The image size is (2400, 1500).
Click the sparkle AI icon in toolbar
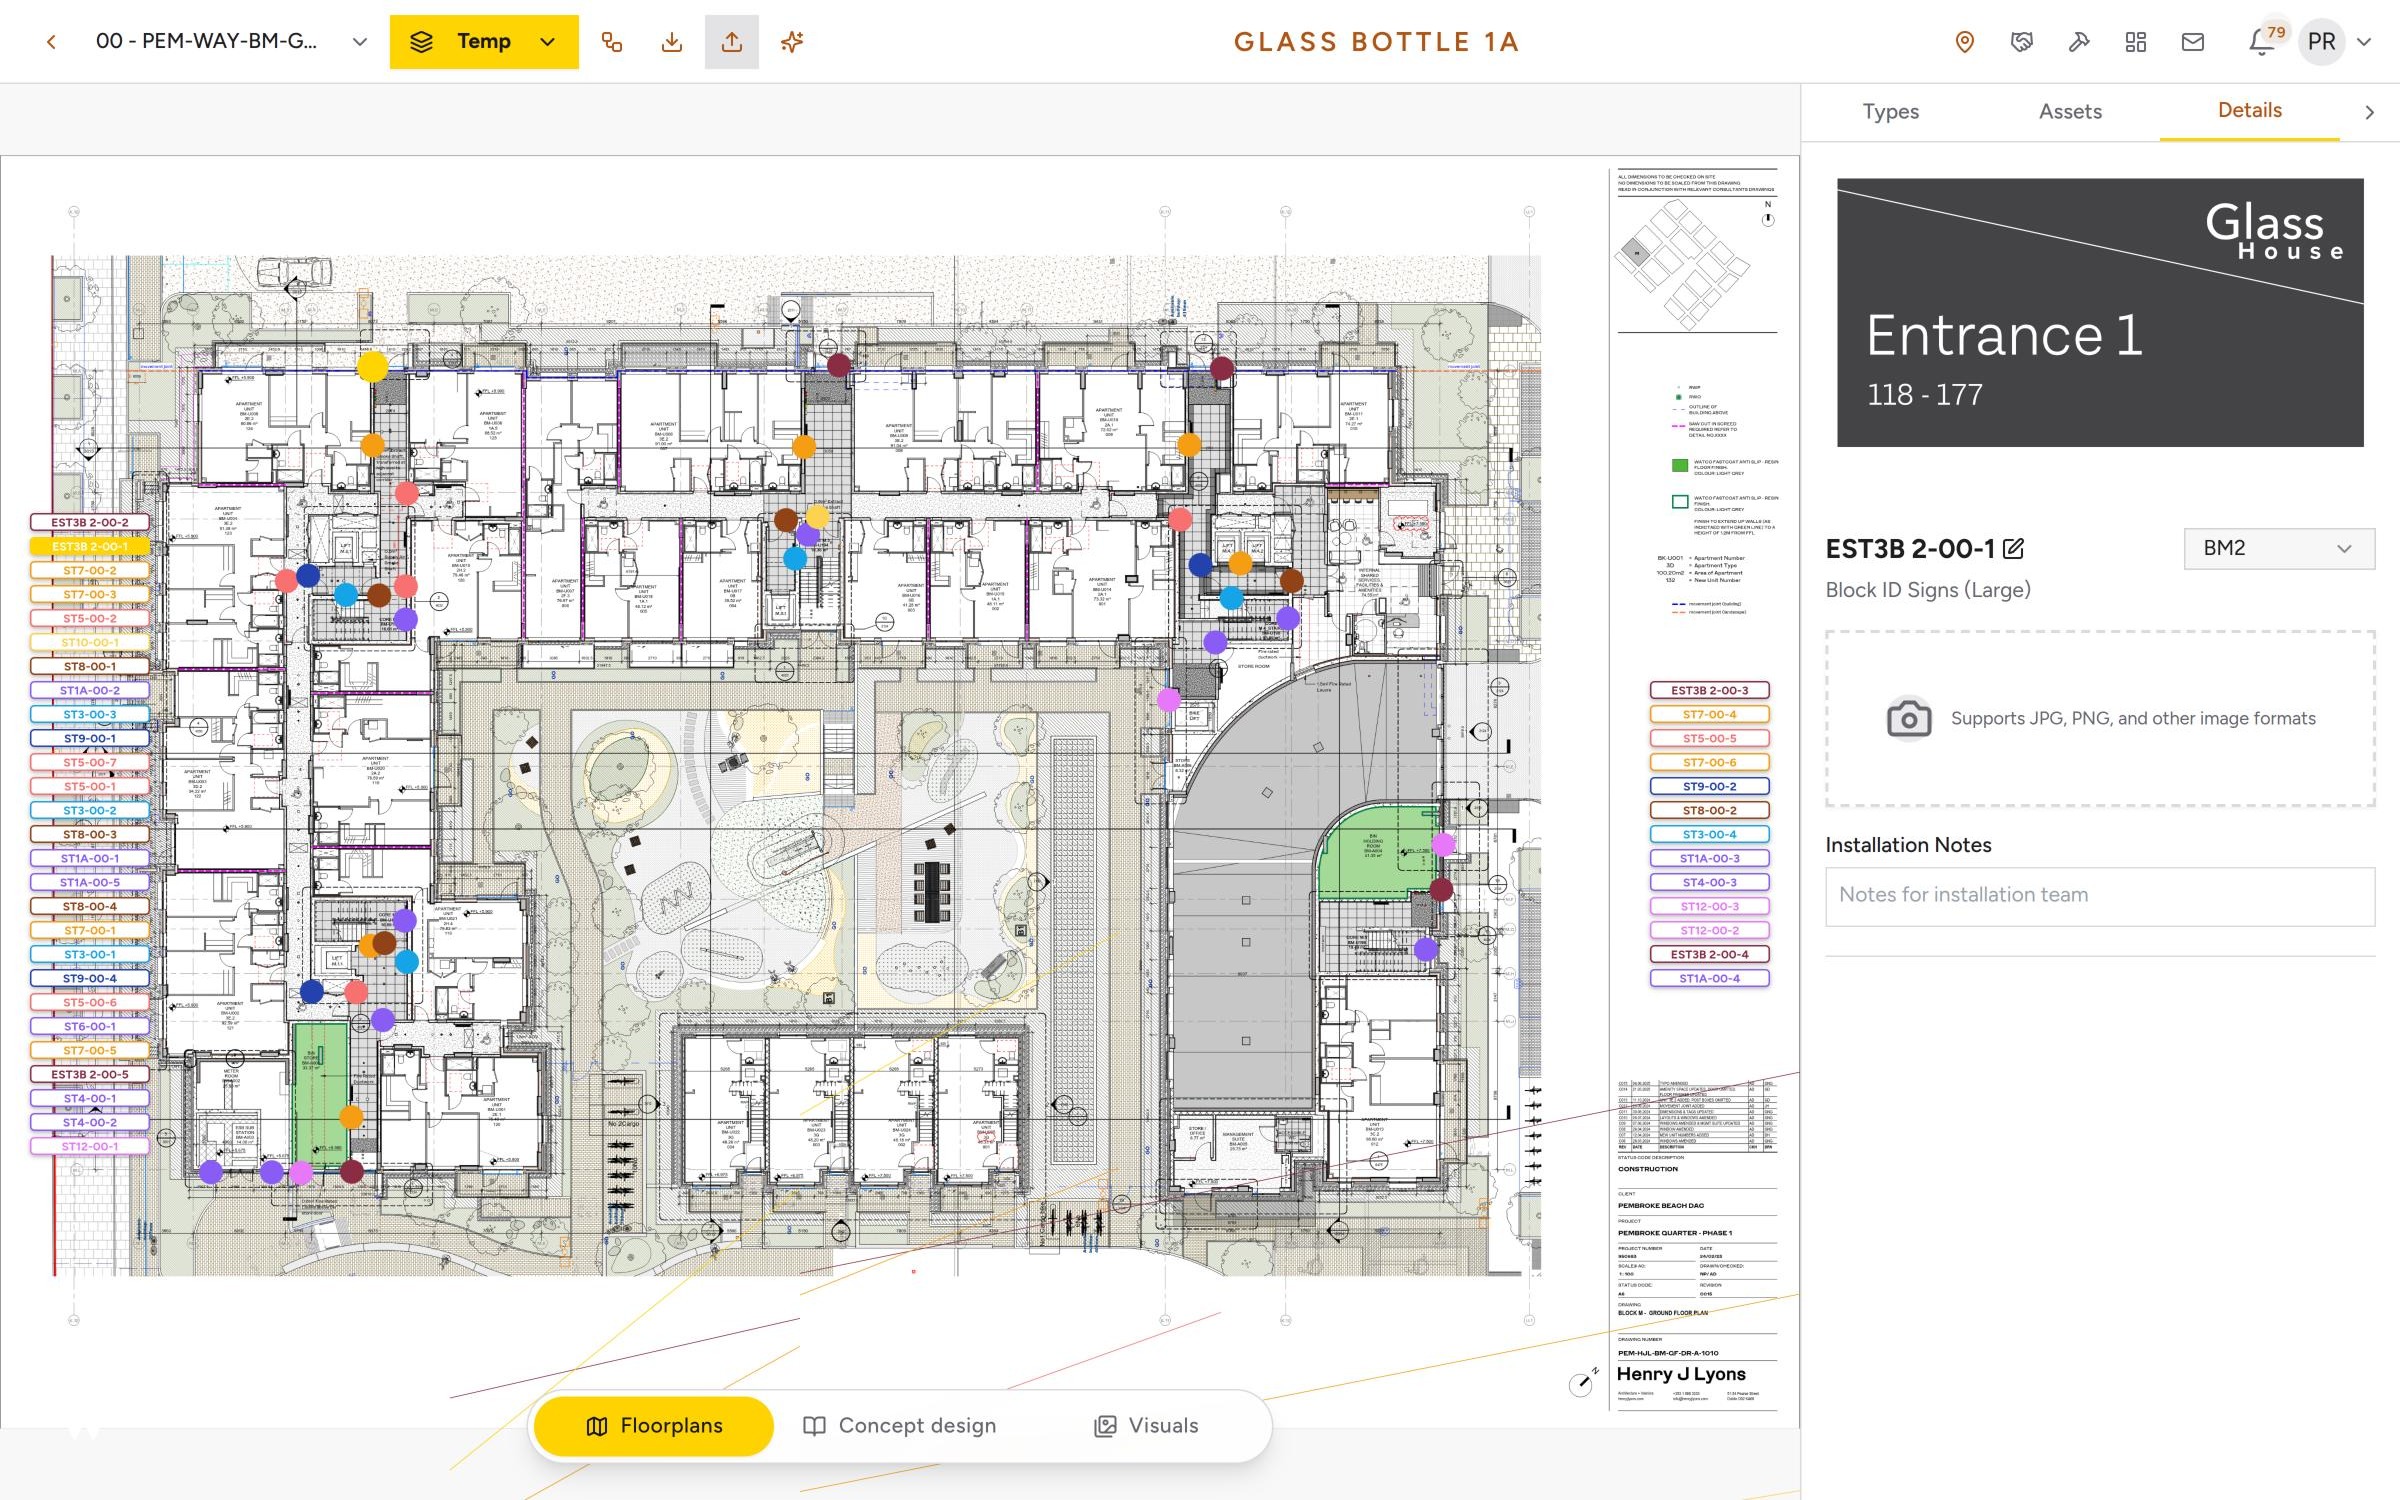click(792, 42)
